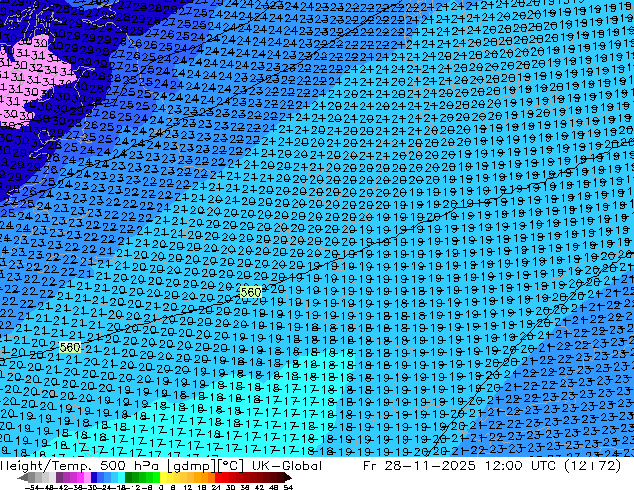Click the '(12+72)' forecast hour text

(592, 466)
